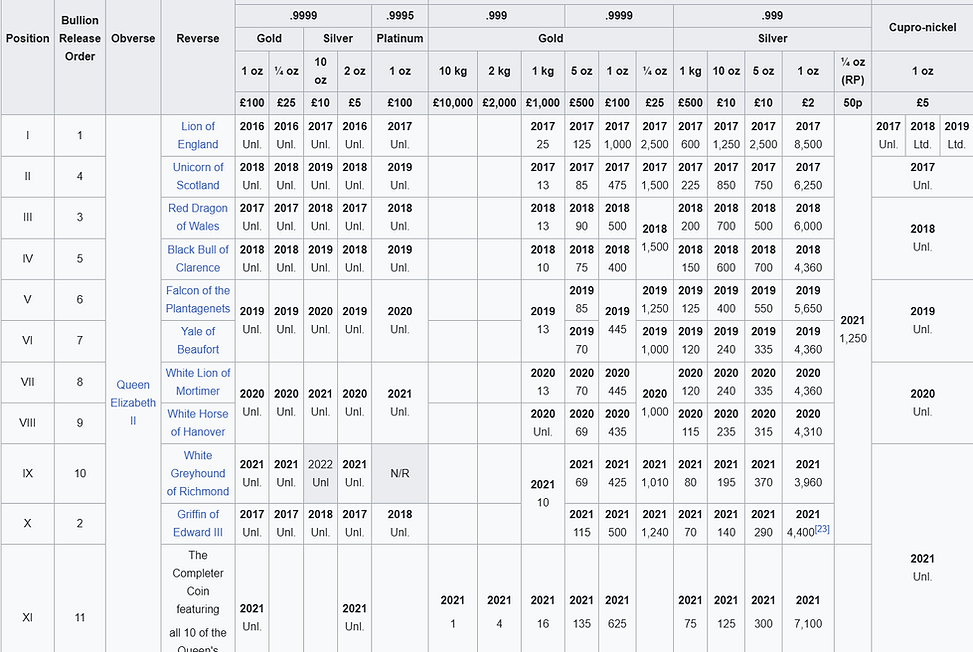Select the 2018 6,000 mintage cell
This screenshot has height=652, width=973.
click(808, 217)
